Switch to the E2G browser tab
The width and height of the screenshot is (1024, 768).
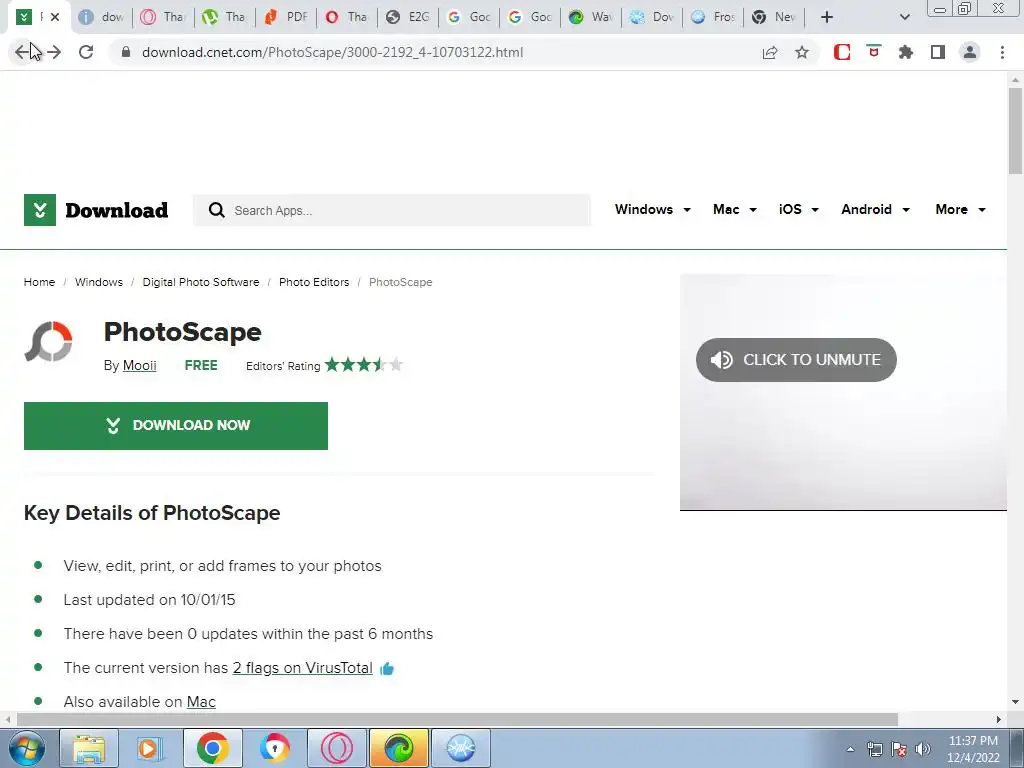408,17
